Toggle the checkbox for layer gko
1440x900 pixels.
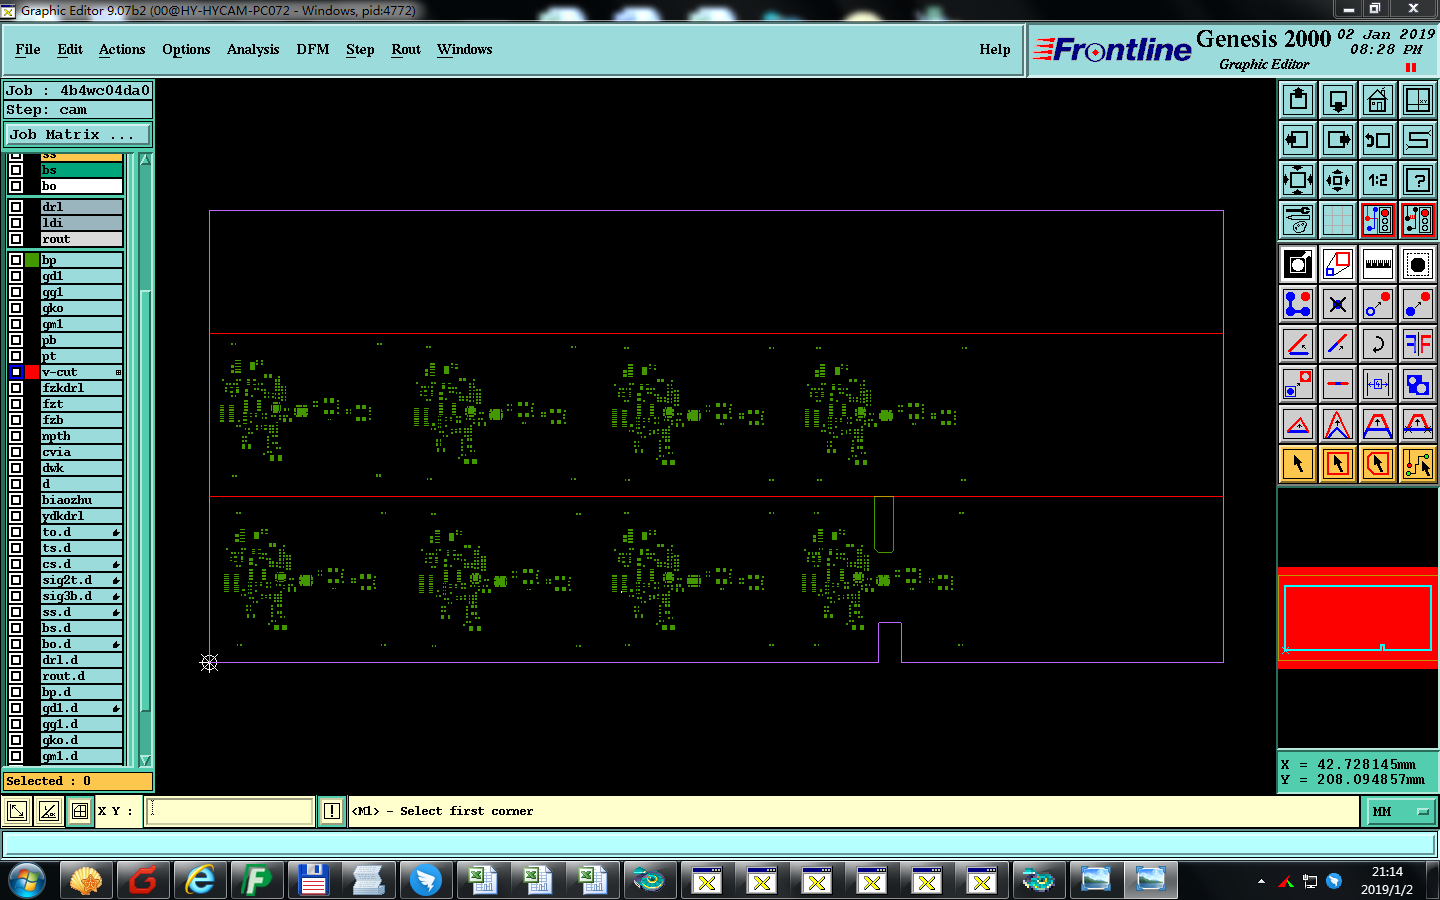coord(16,308)
